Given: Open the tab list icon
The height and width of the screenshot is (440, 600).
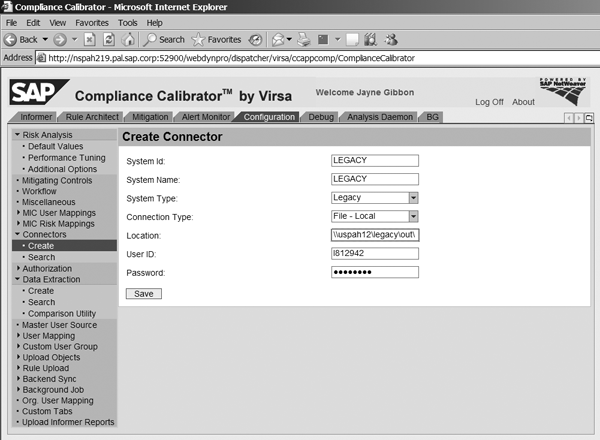Looking at the screenshot, I should (x=589, y=118).
